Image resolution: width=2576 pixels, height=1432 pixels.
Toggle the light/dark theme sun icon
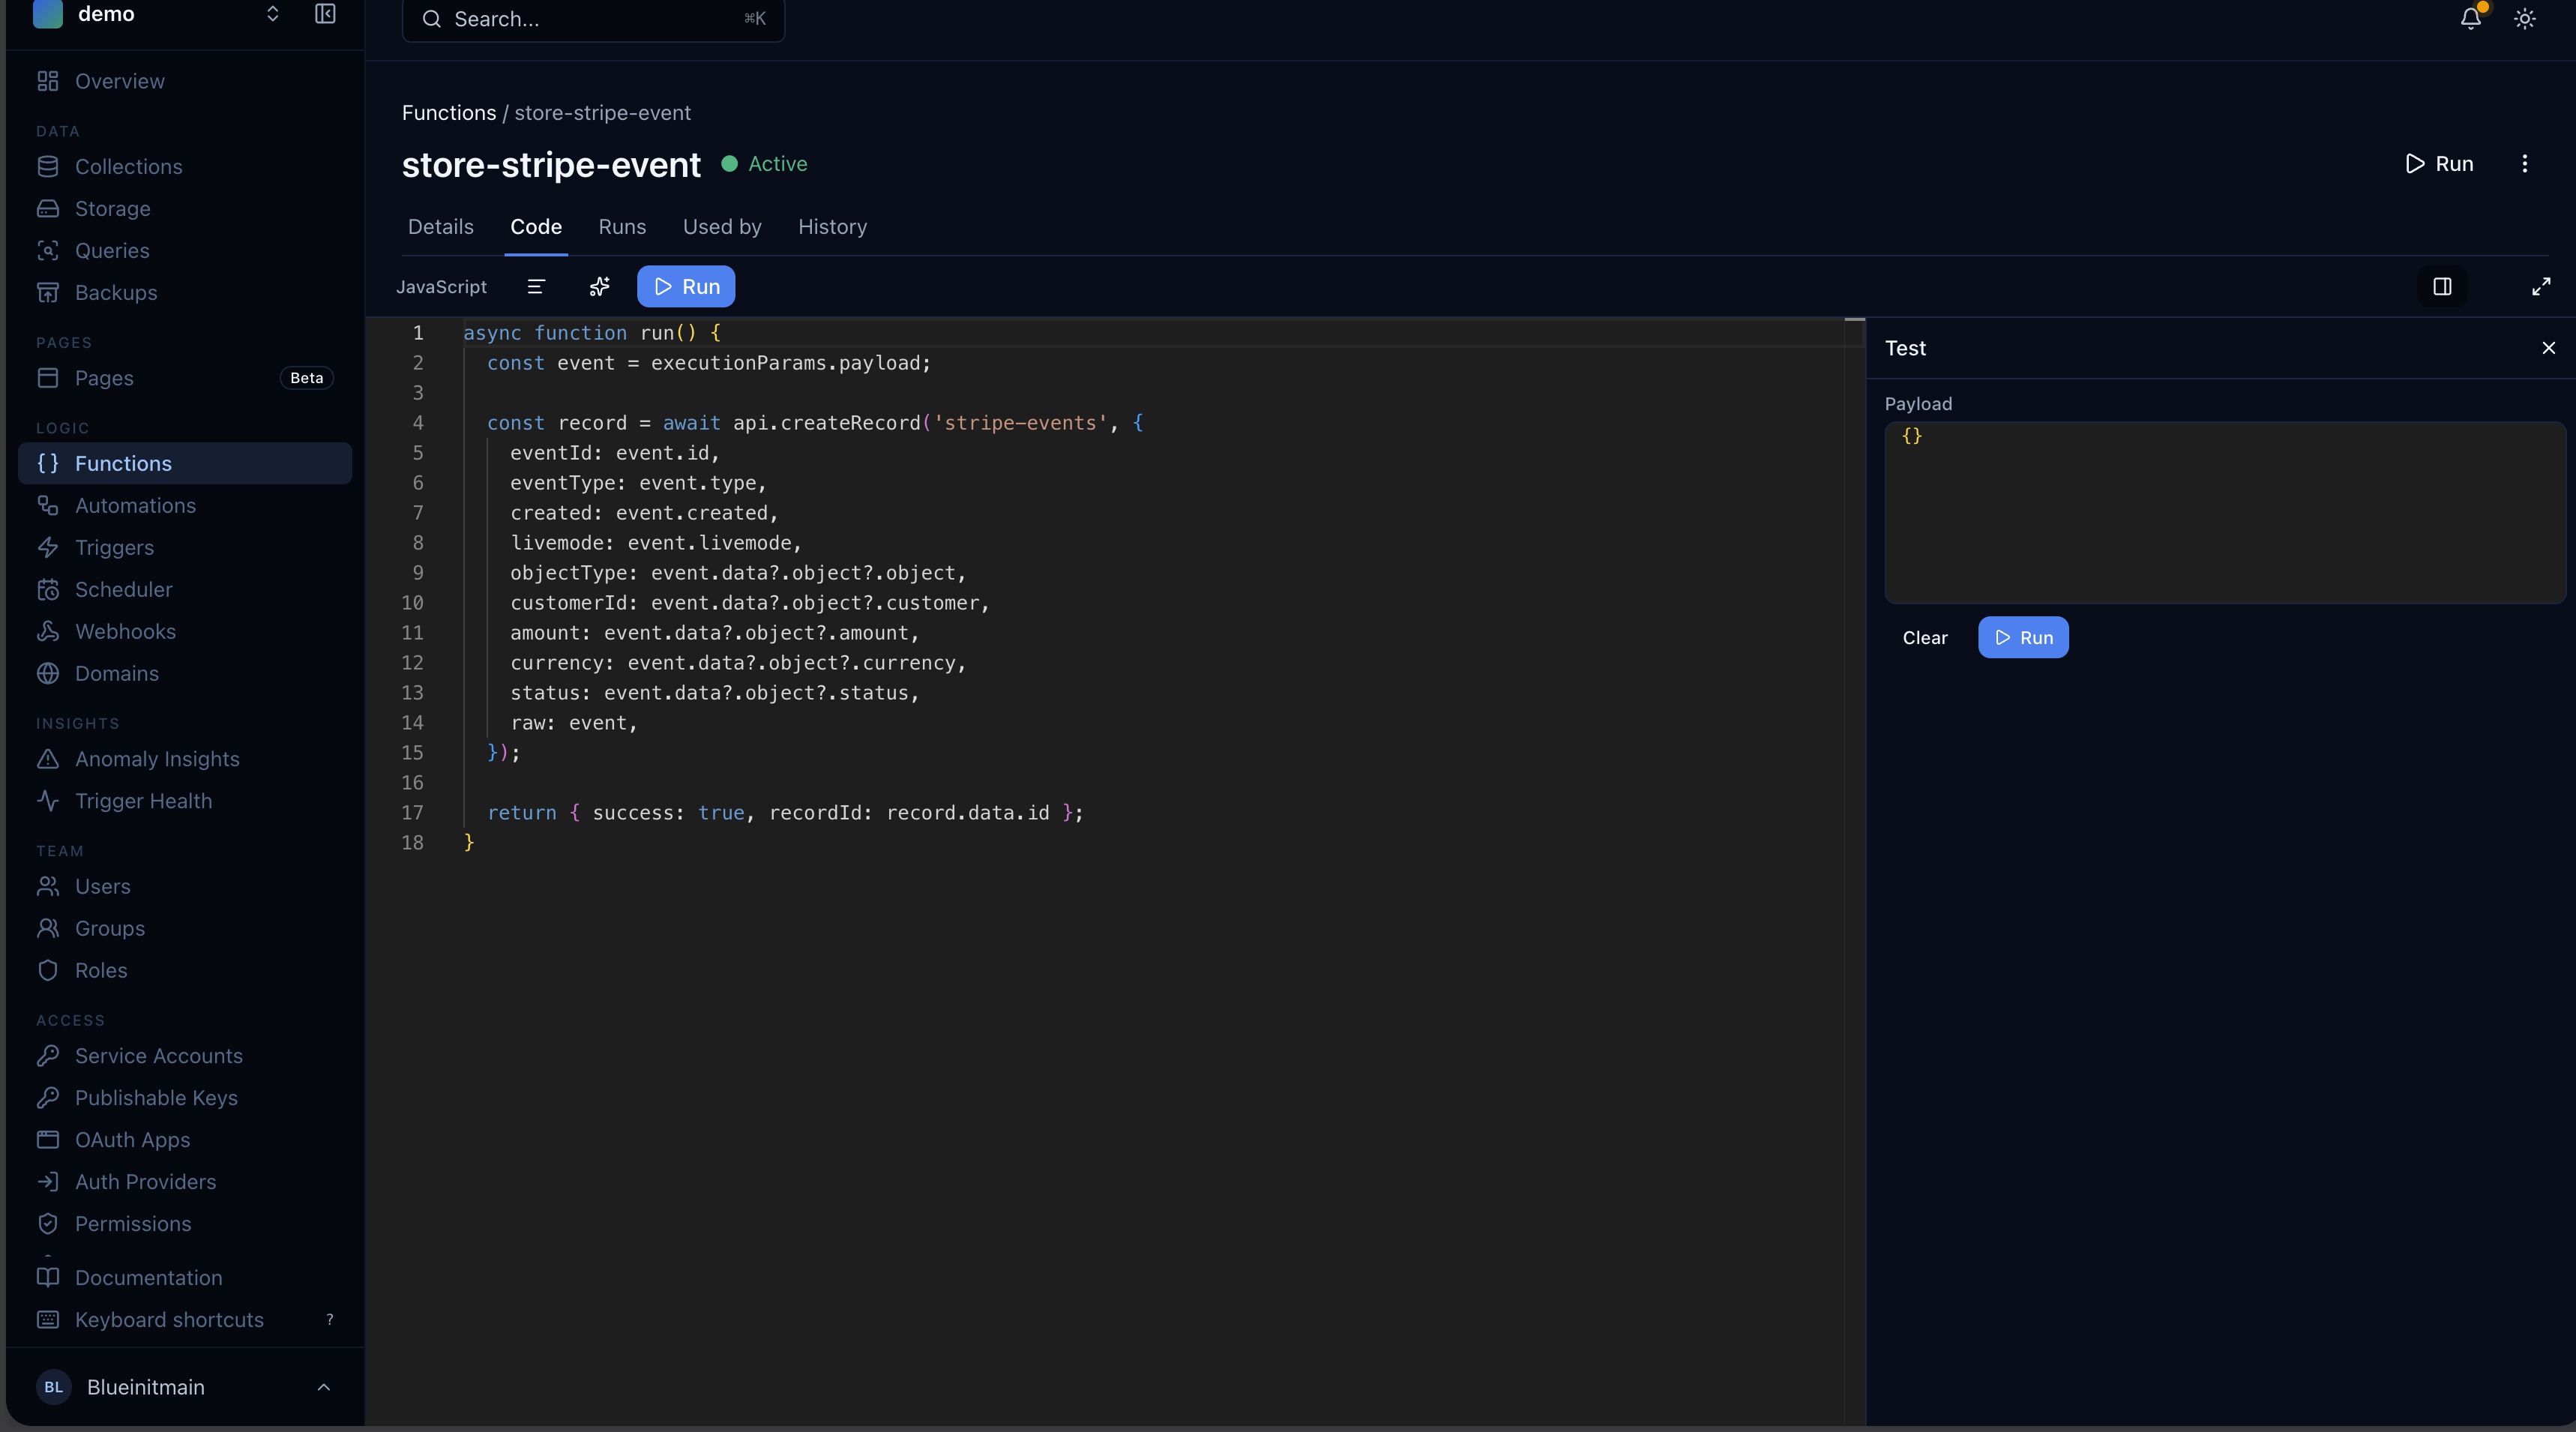[x=2524, y=19]
